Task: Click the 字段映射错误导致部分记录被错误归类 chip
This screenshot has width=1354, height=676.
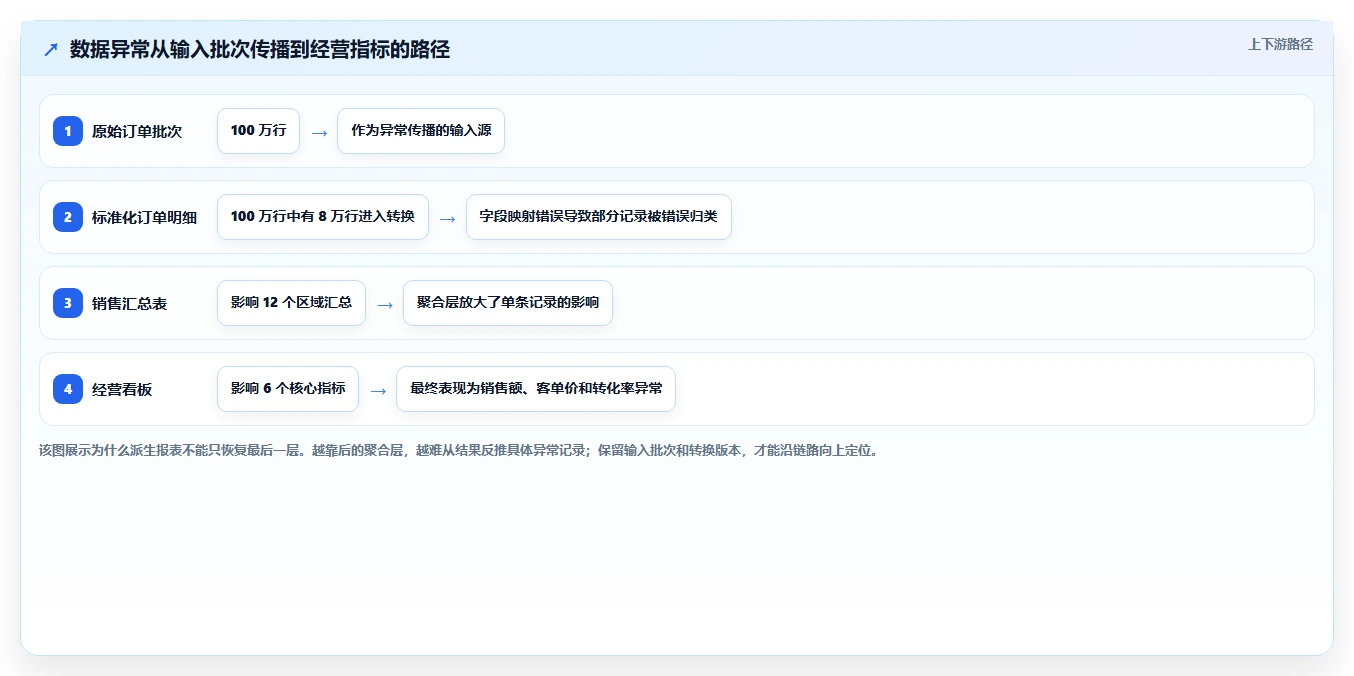Action: coord(599,217)
